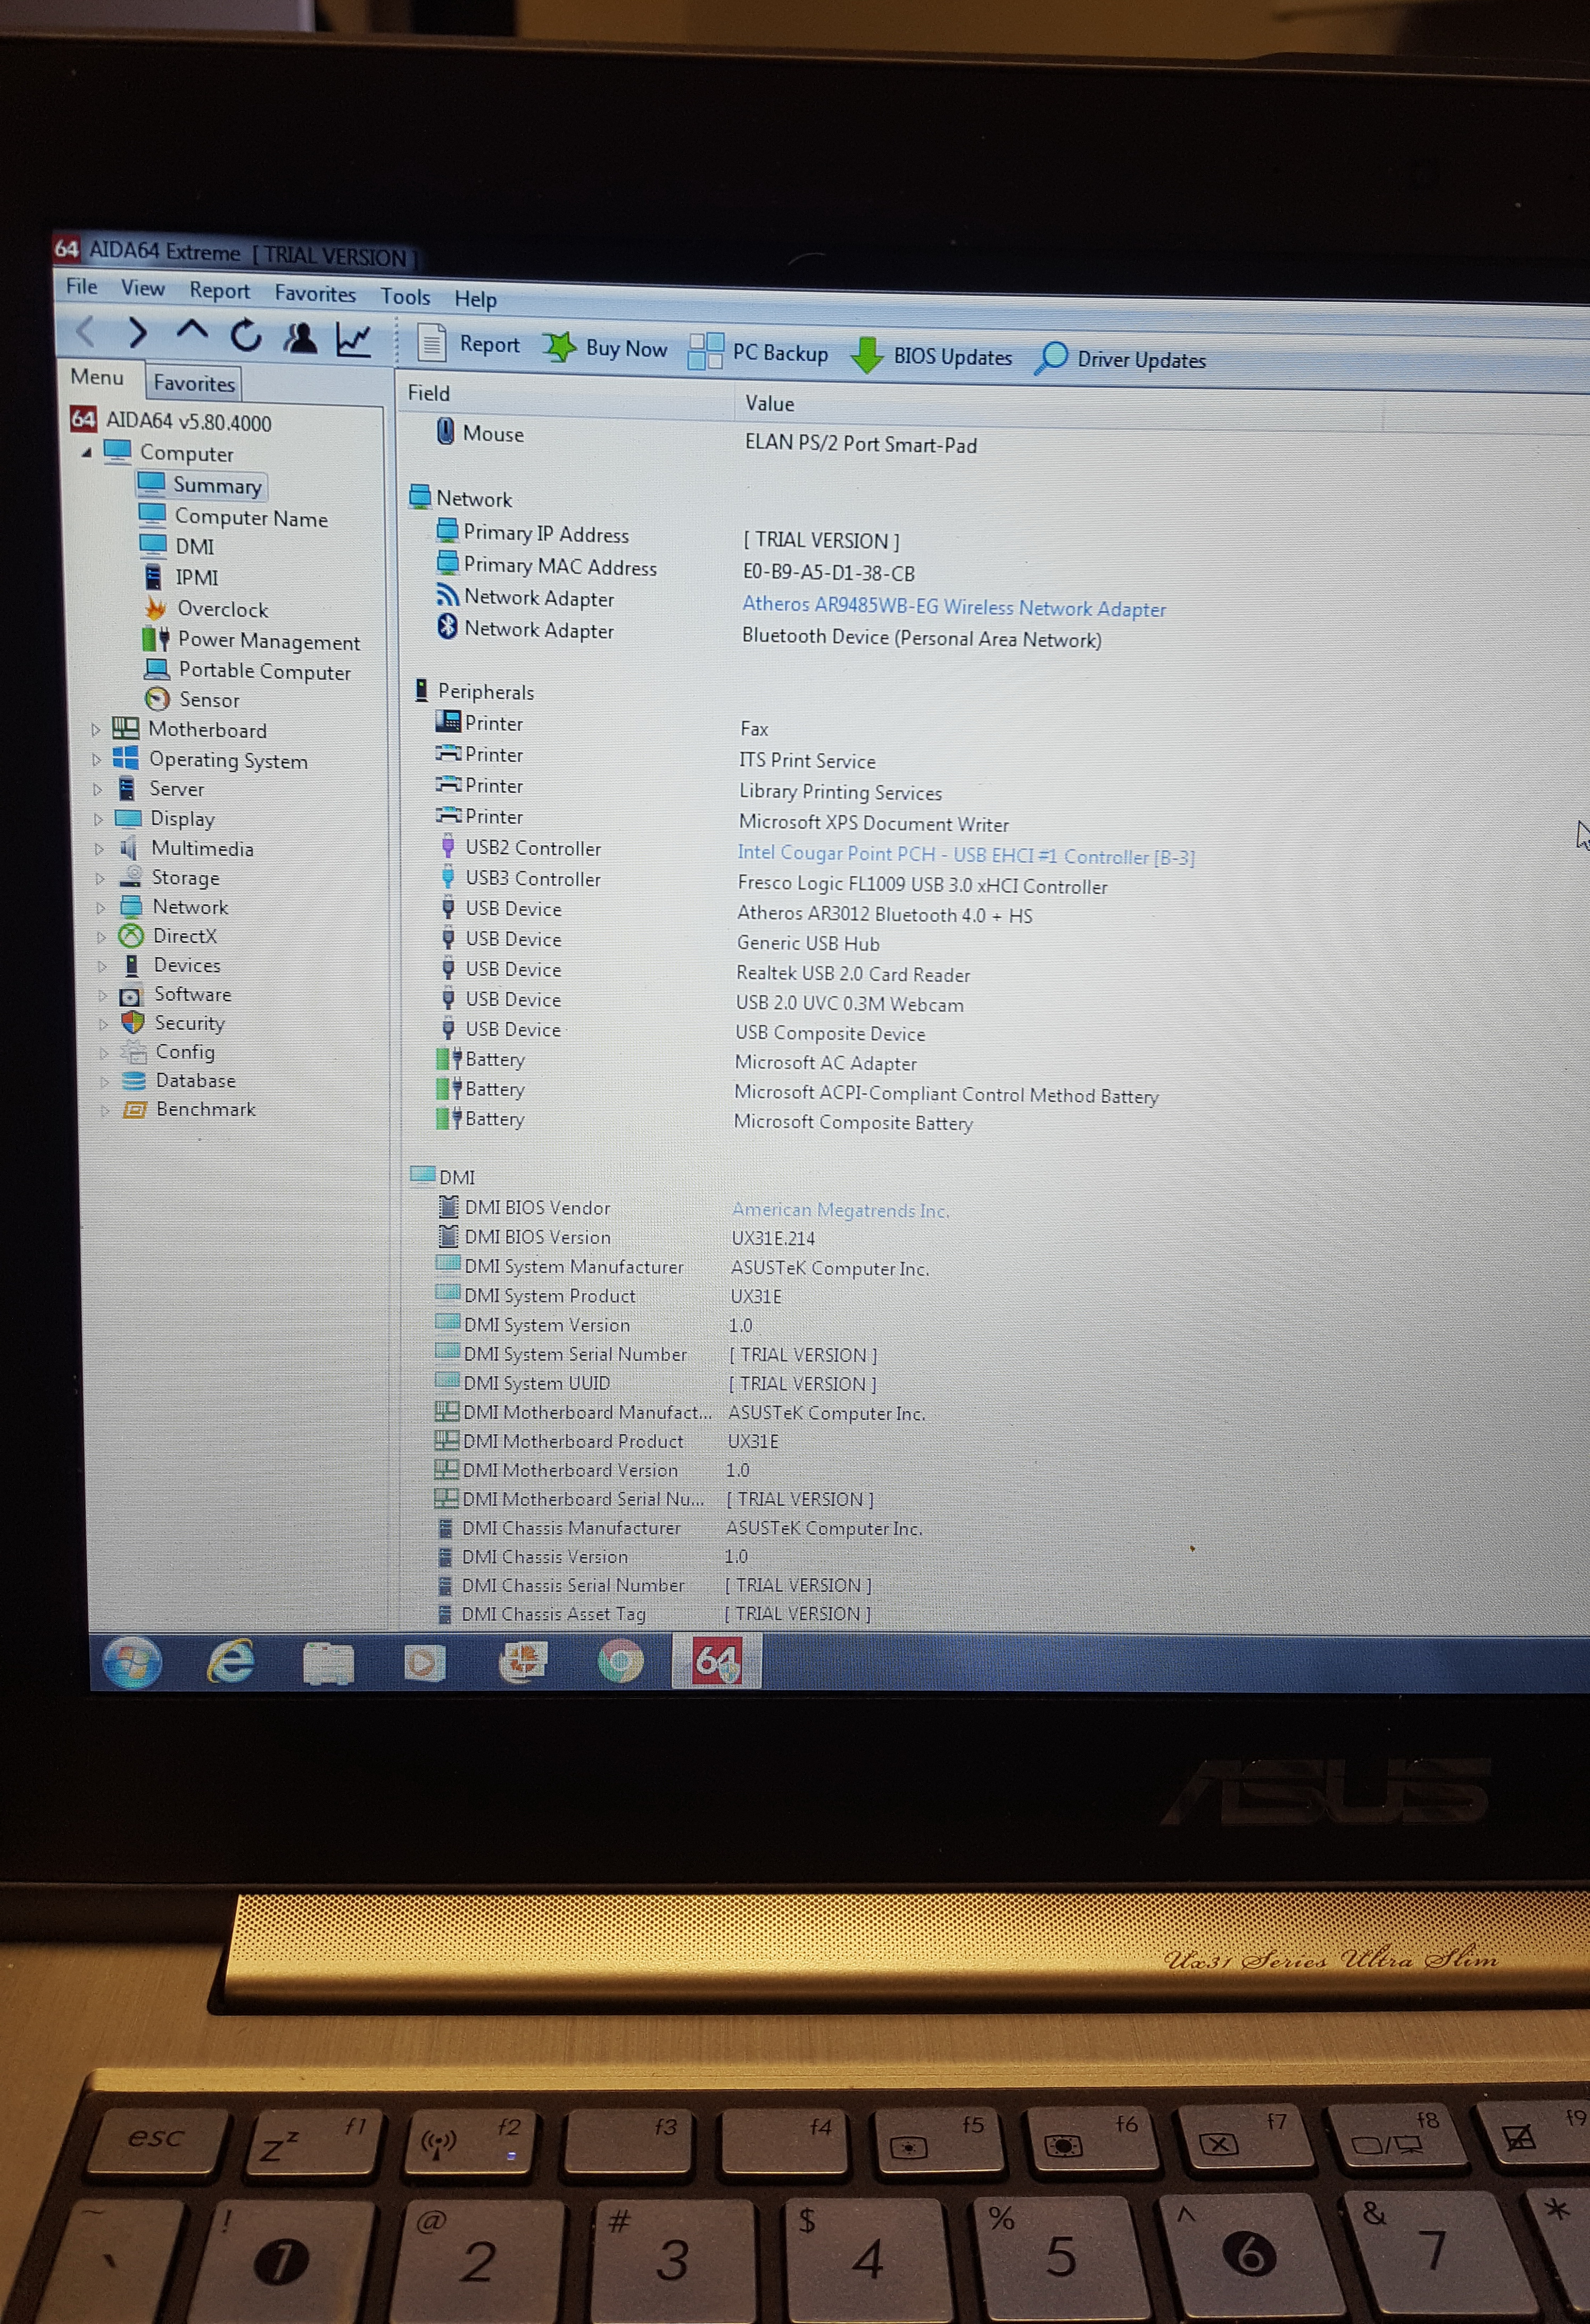
Task: Open PC Backup from the toolbar
Action: click(759, 352)
